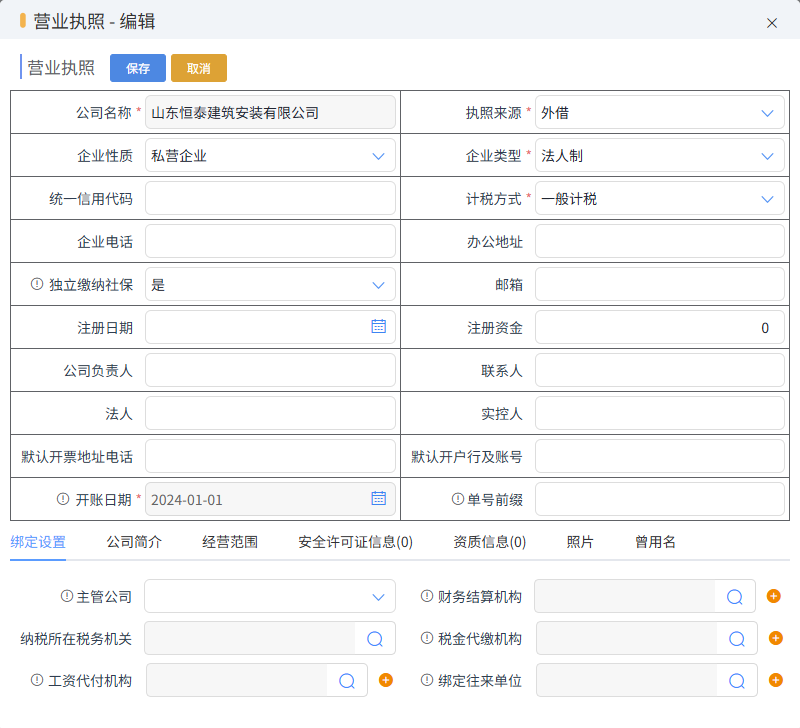Switch to the 安全许可证信息(0) tab

pyautogui.click(x=356, y=542)
